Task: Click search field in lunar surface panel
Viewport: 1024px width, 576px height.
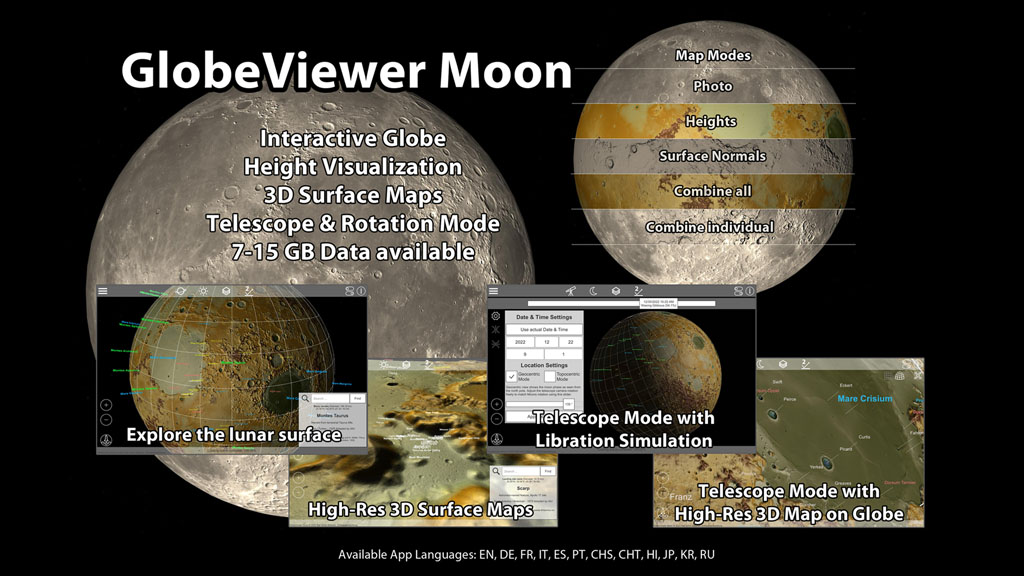Action: [x=330, y=398]
